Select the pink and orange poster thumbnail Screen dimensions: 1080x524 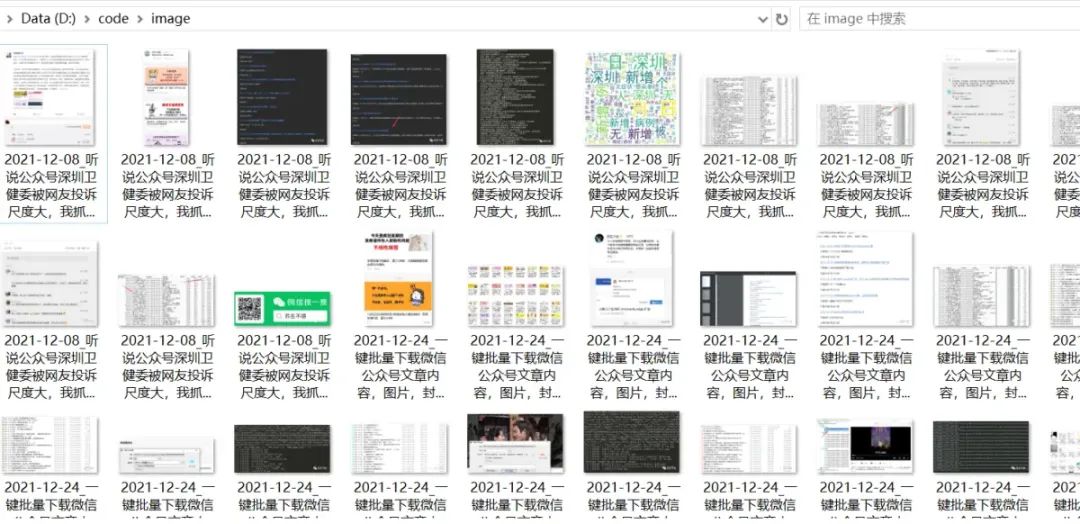coord(167,97)
